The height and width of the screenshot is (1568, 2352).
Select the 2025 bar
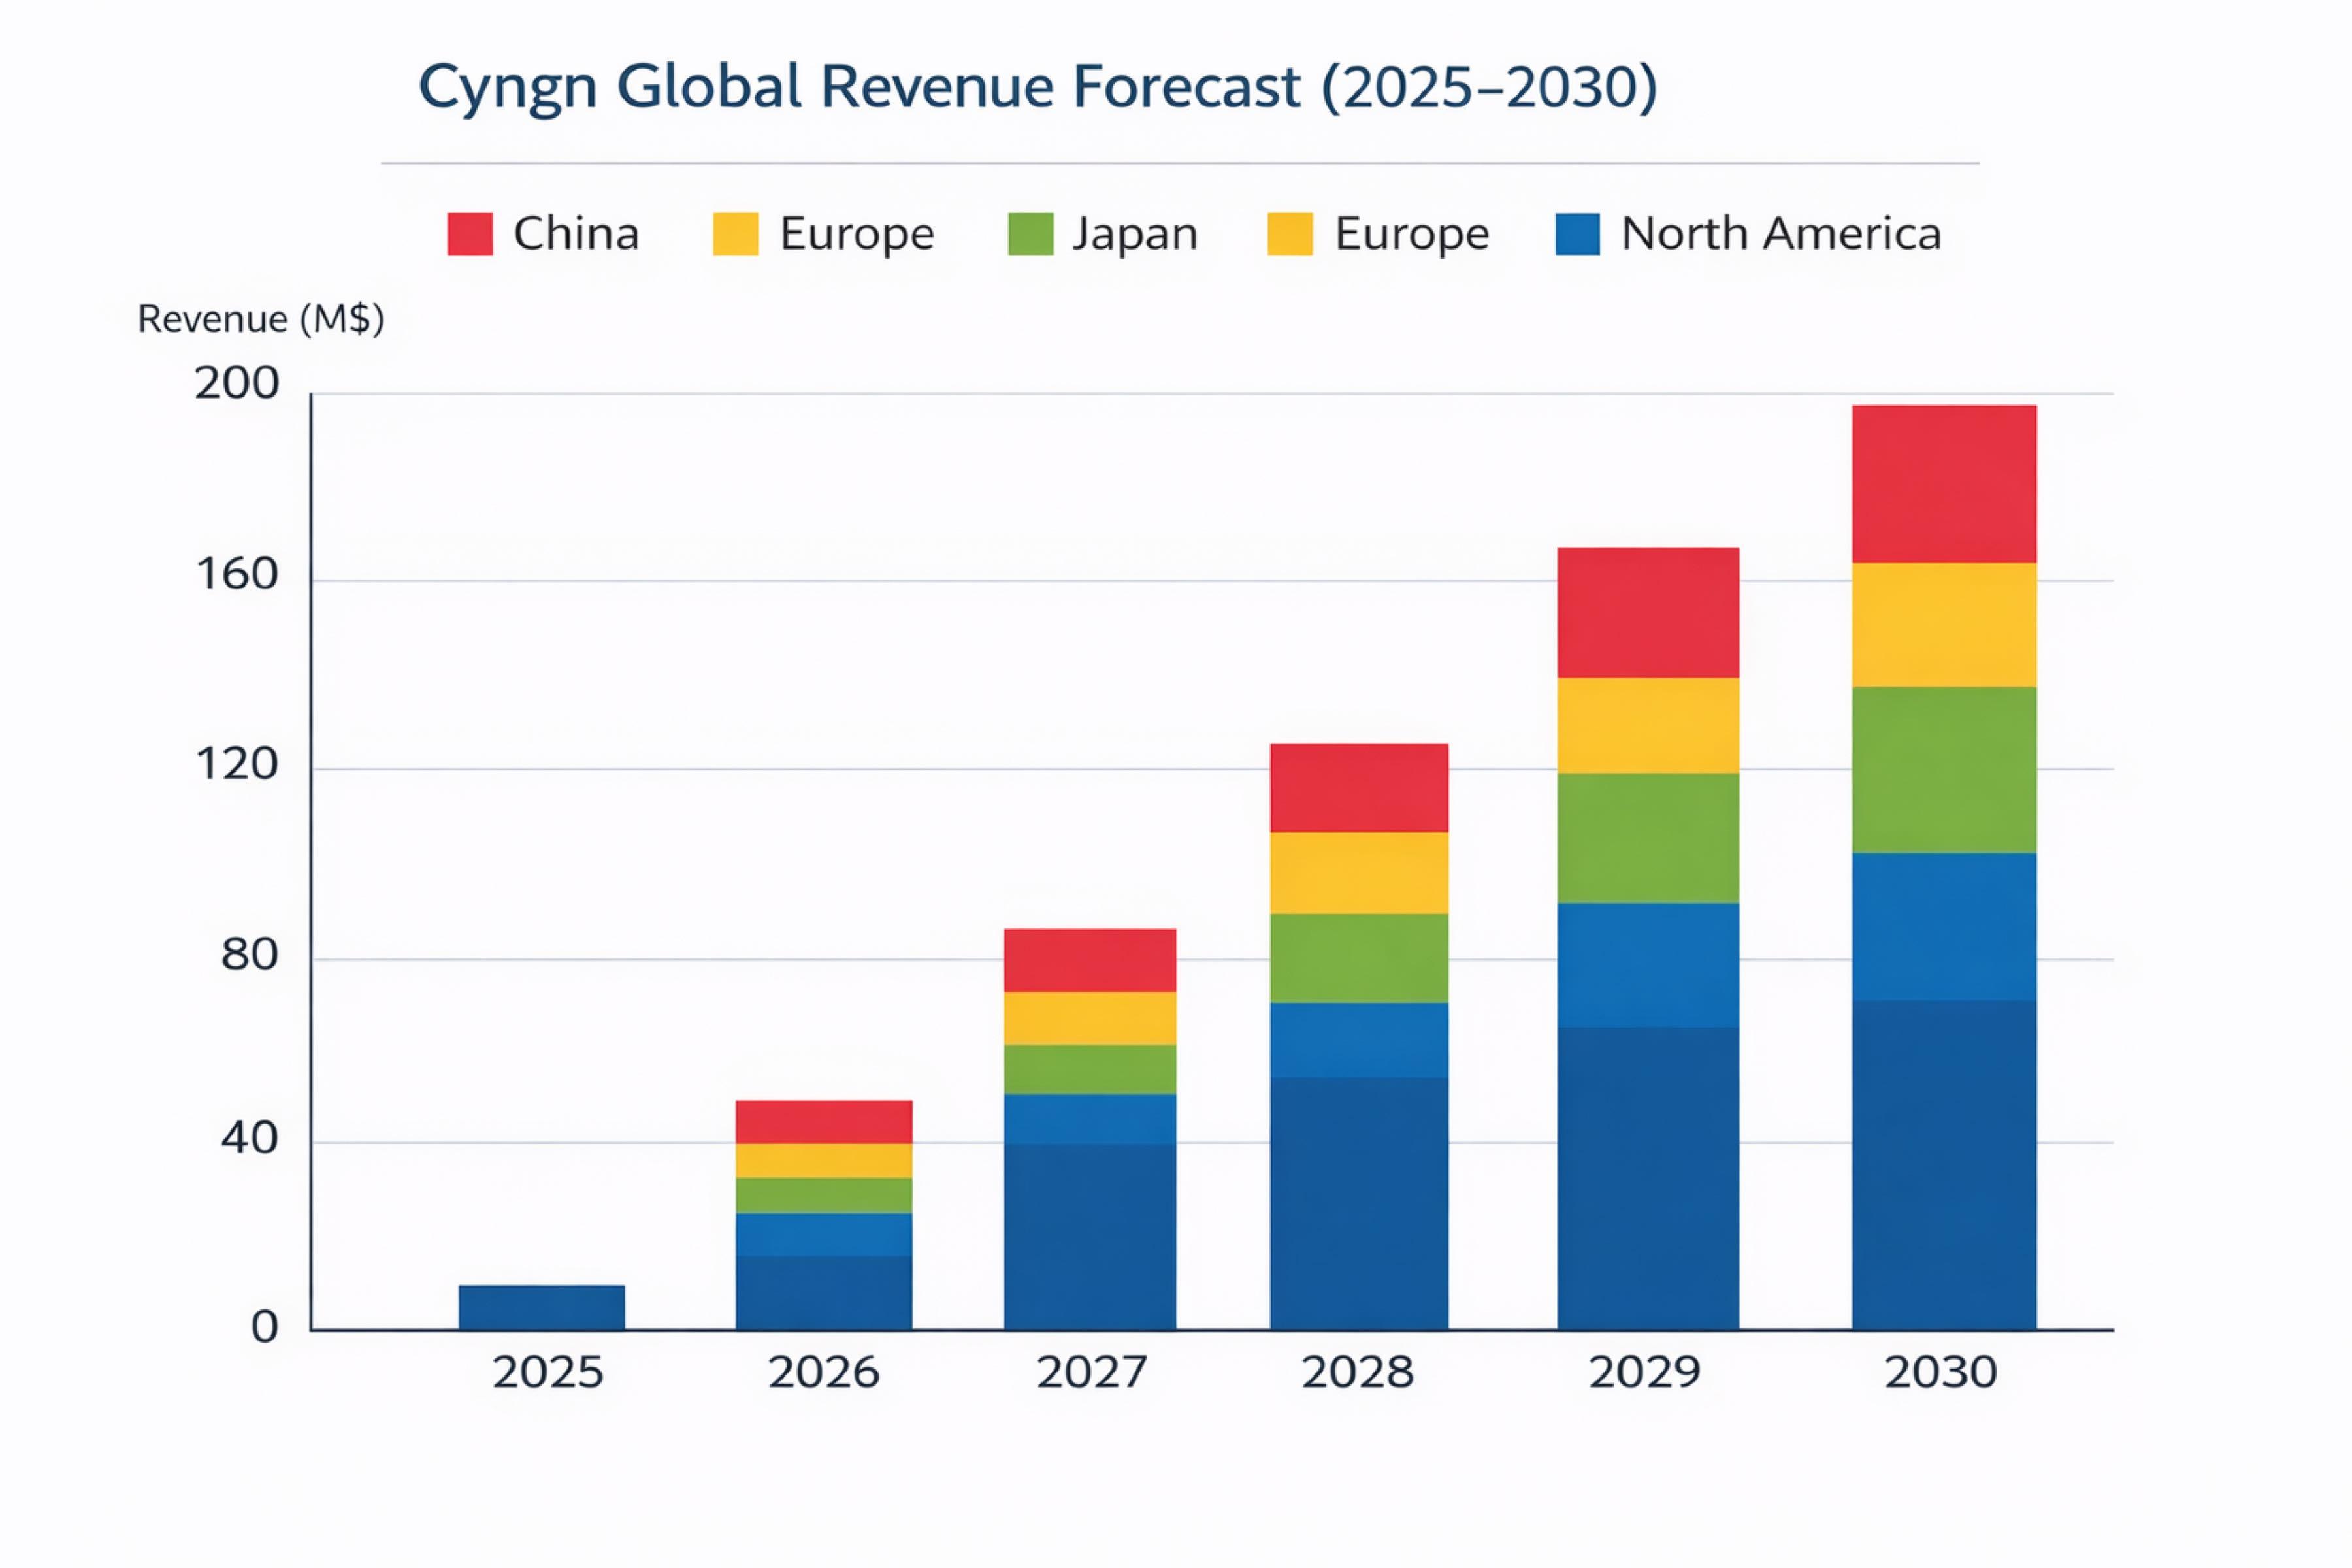click(x=542, y=1307)
